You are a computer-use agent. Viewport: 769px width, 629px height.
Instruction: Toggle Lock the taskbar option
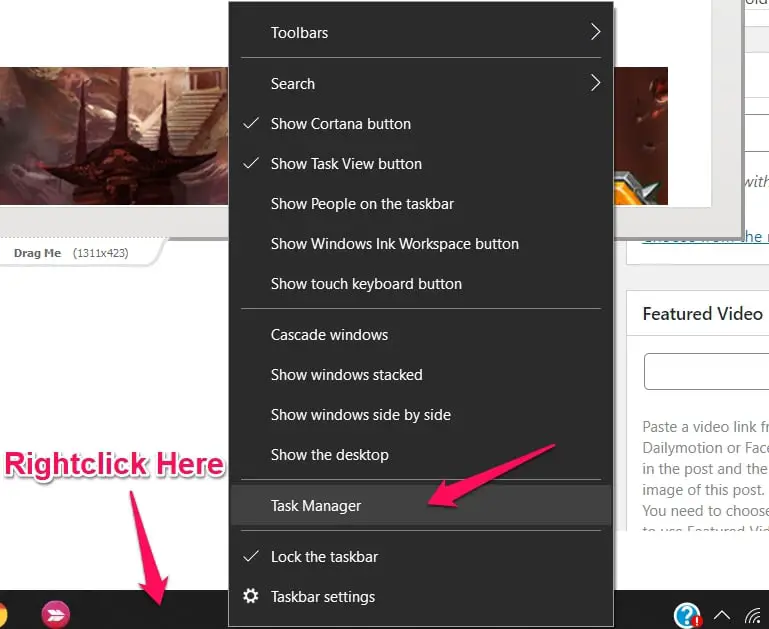421,556
